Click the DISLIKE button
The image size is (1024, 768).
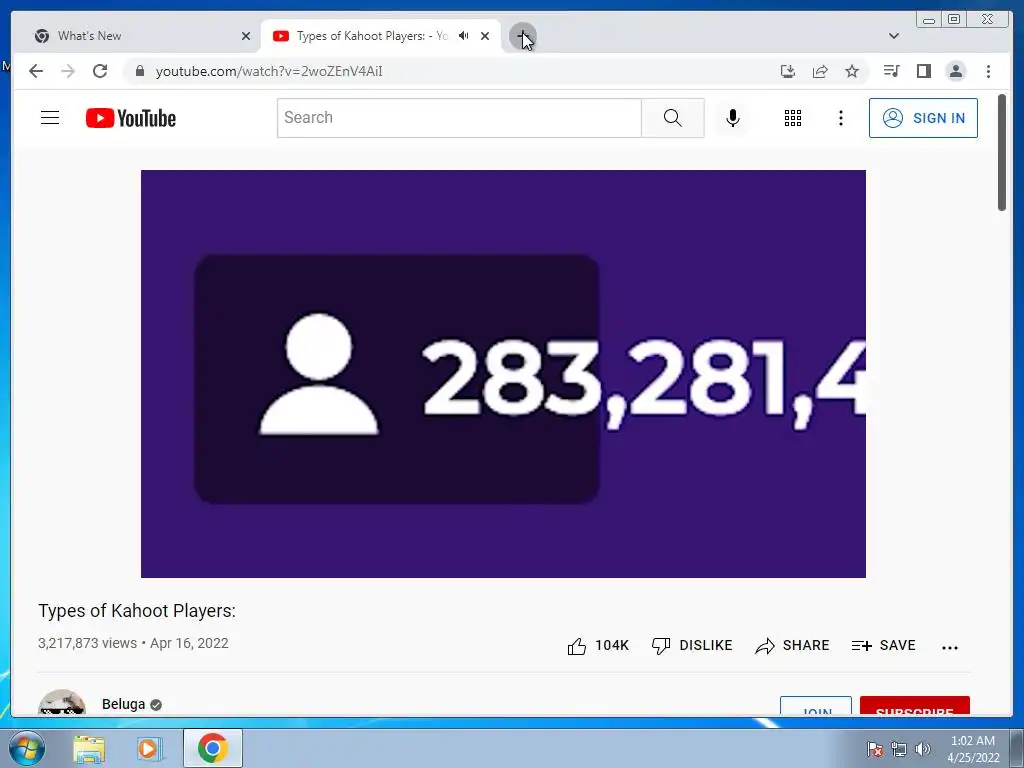pyautogui.click(x=692, y=646)
